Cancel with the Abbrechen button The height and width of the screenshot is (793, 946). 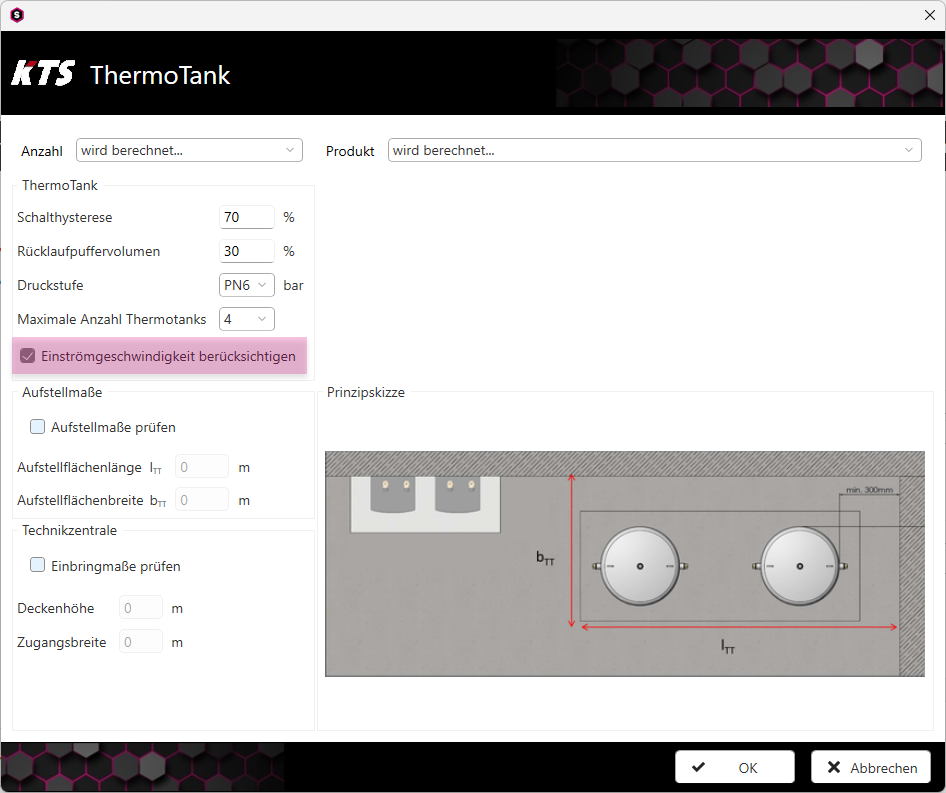[871, 767]
